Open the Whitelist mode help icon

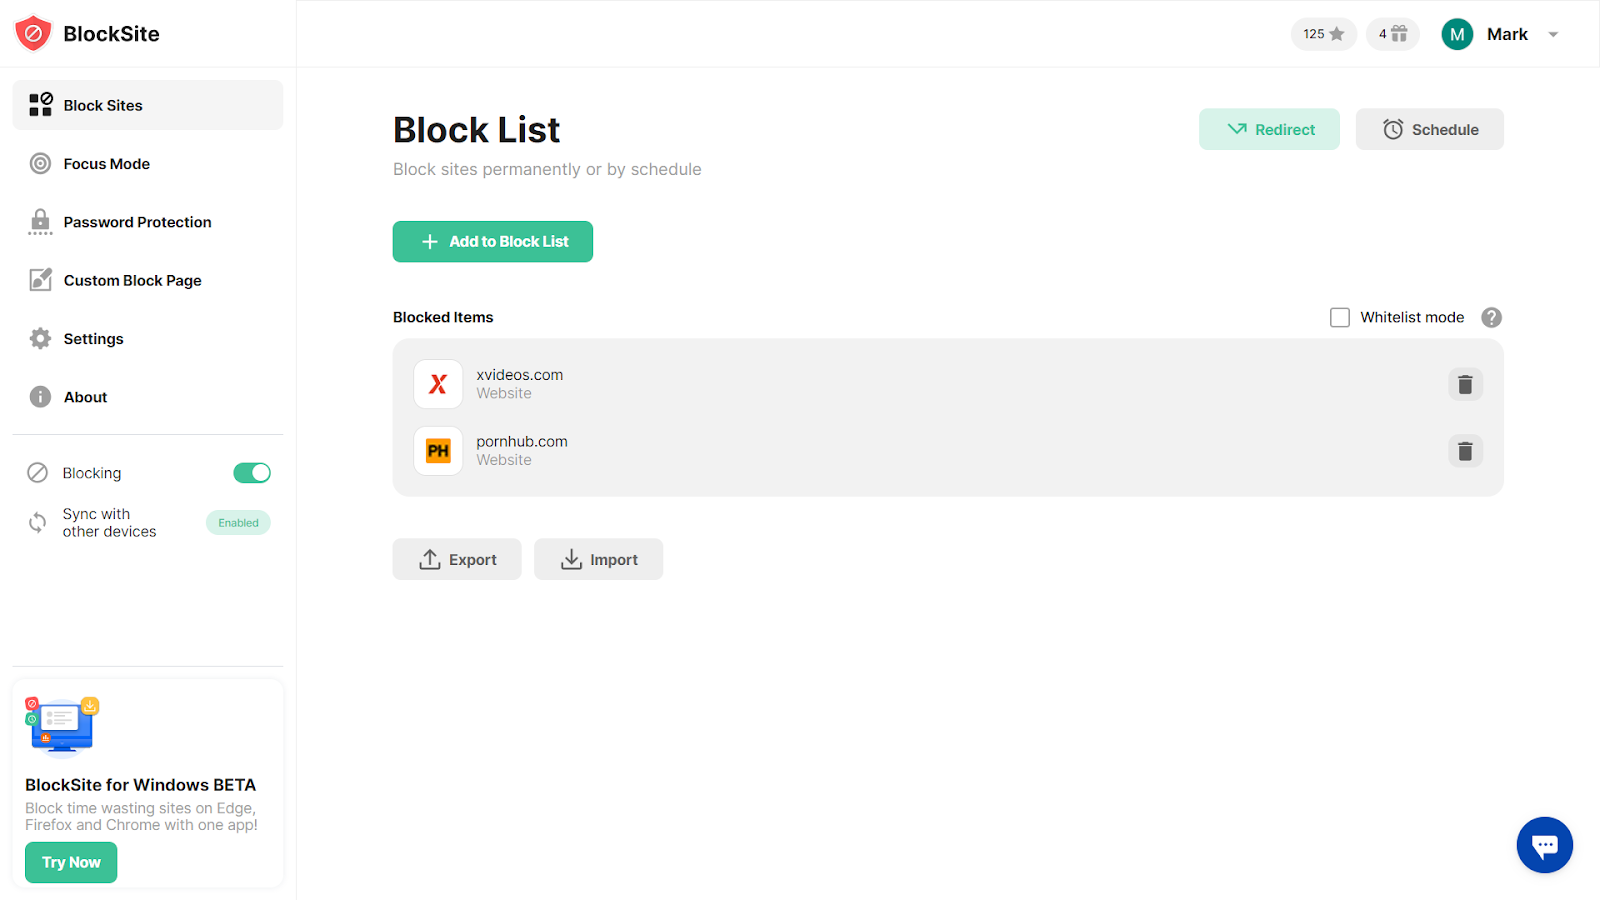click(x=1491, y=317)
